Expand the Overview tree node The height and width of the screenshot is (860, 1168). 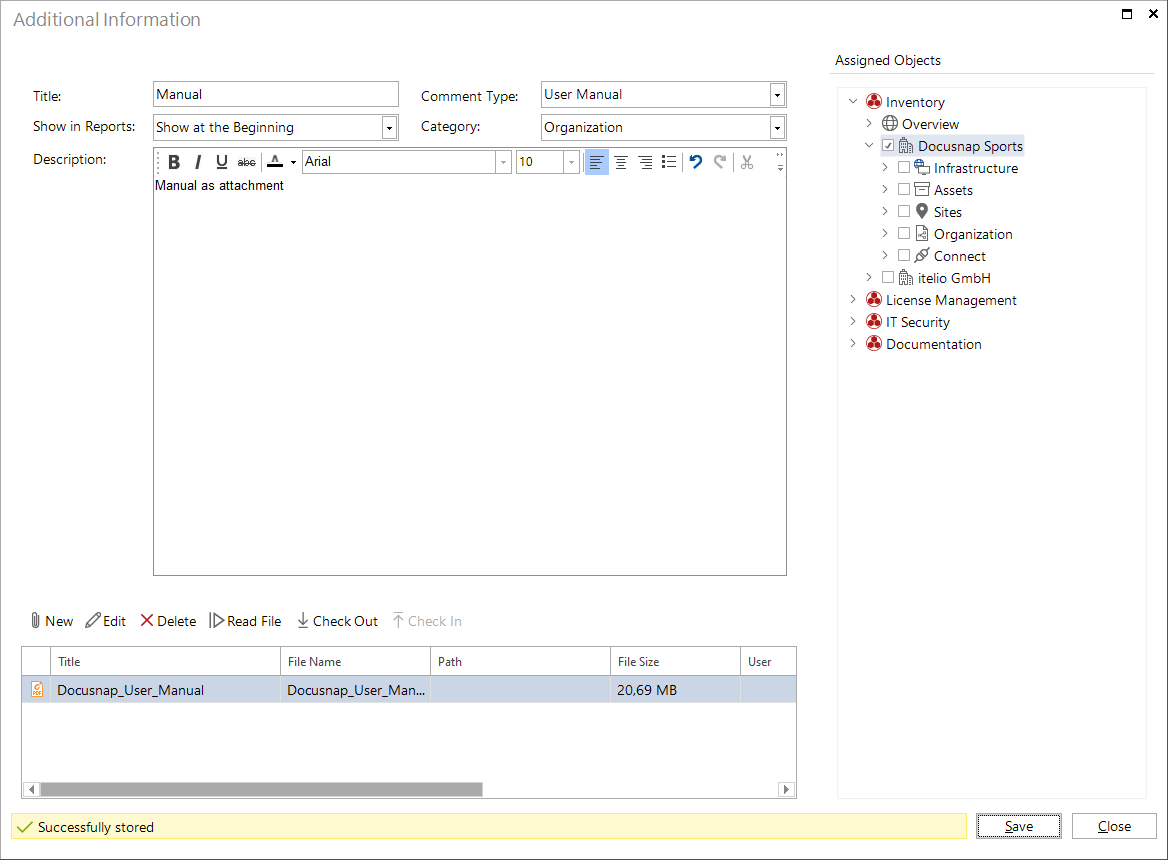click(869, 124)
